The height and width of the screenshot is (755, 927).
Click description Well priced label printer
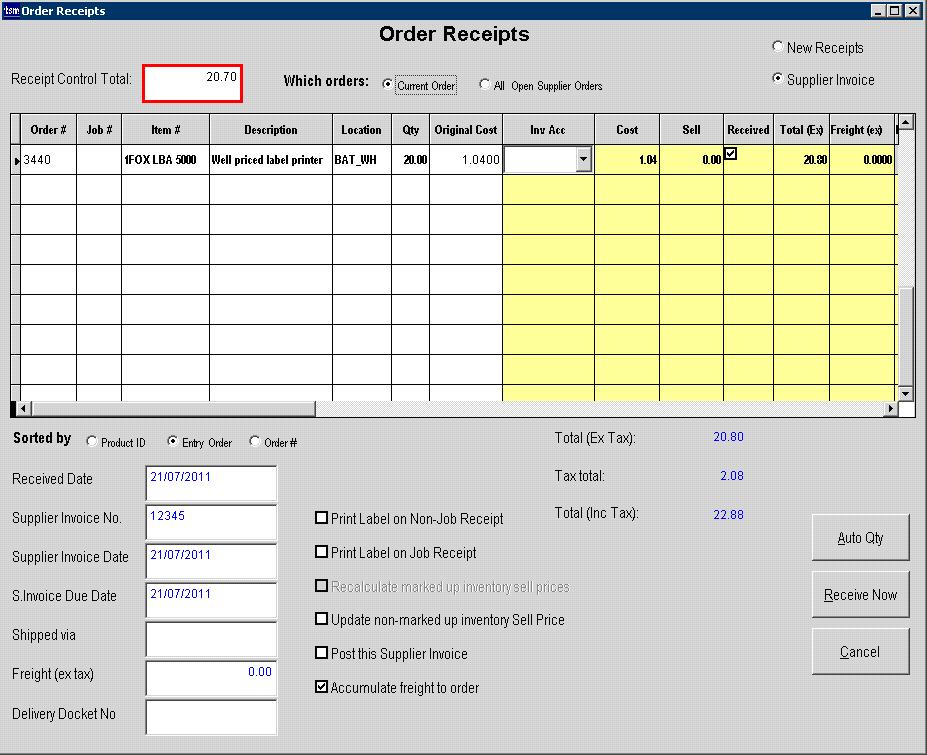(x=271, y=160)
